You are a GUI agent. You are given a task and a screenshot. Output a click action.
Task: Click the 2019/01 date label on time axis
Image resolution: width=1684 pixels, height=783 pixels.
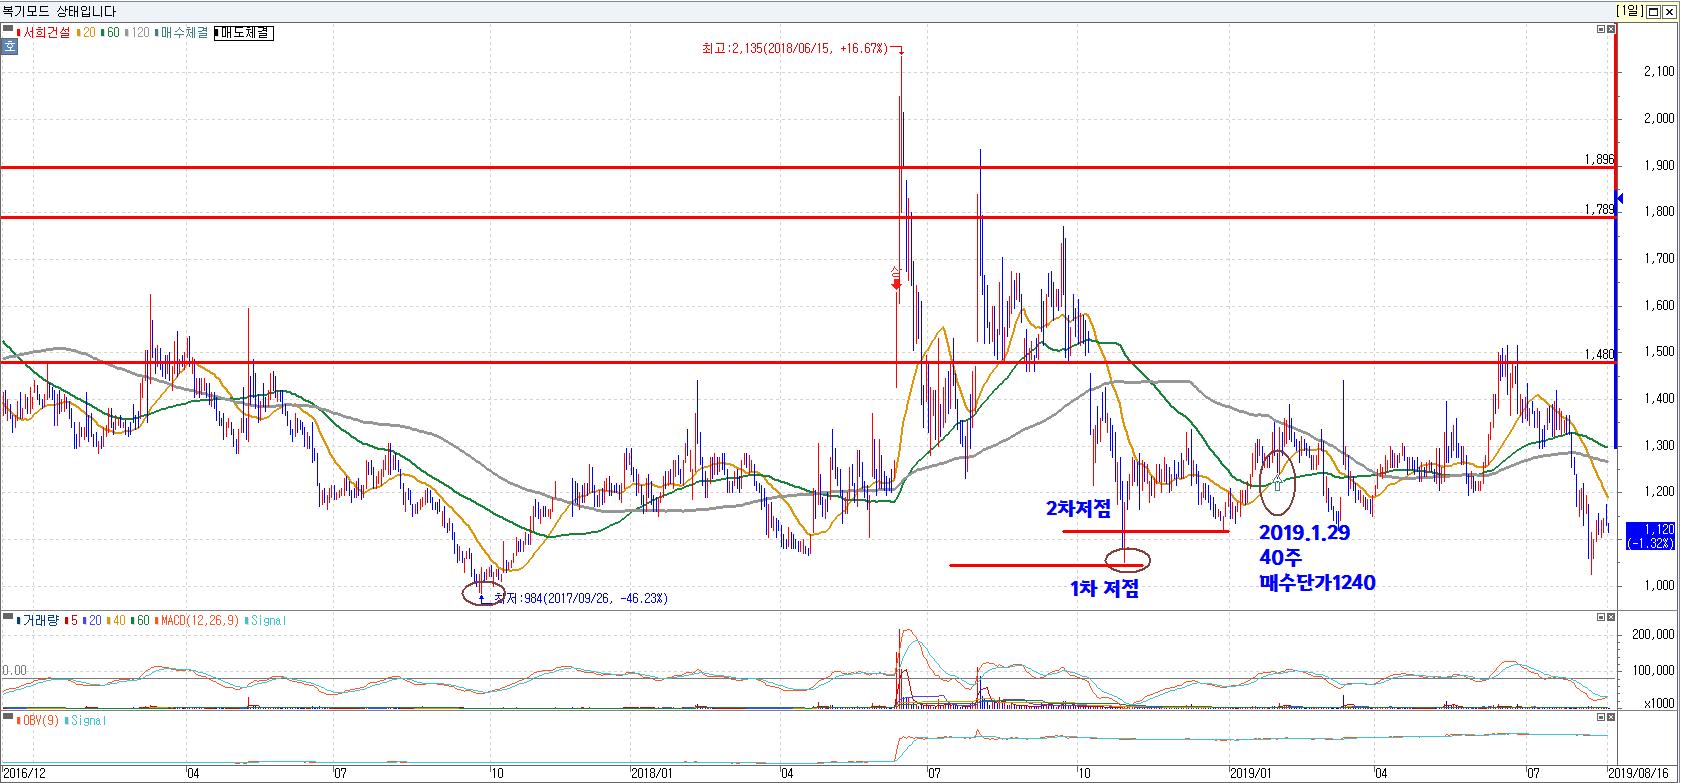pos(1249,773)
